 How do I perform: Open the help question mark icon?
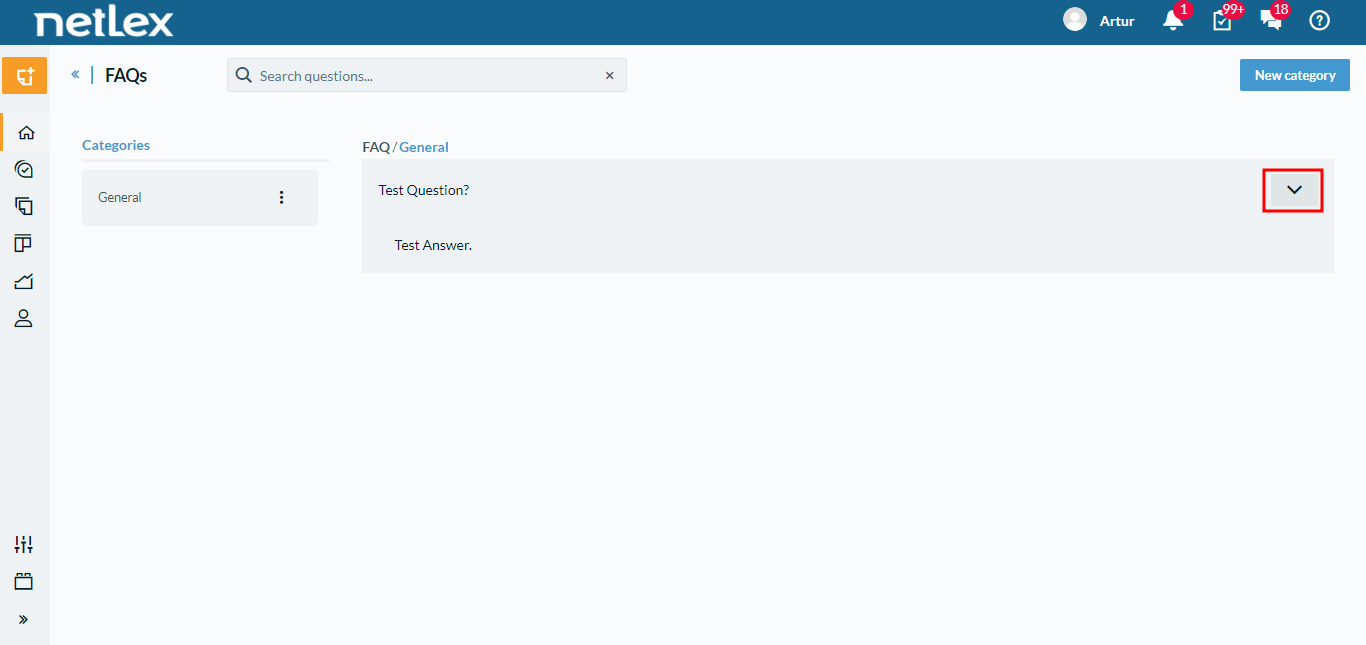1320,20
